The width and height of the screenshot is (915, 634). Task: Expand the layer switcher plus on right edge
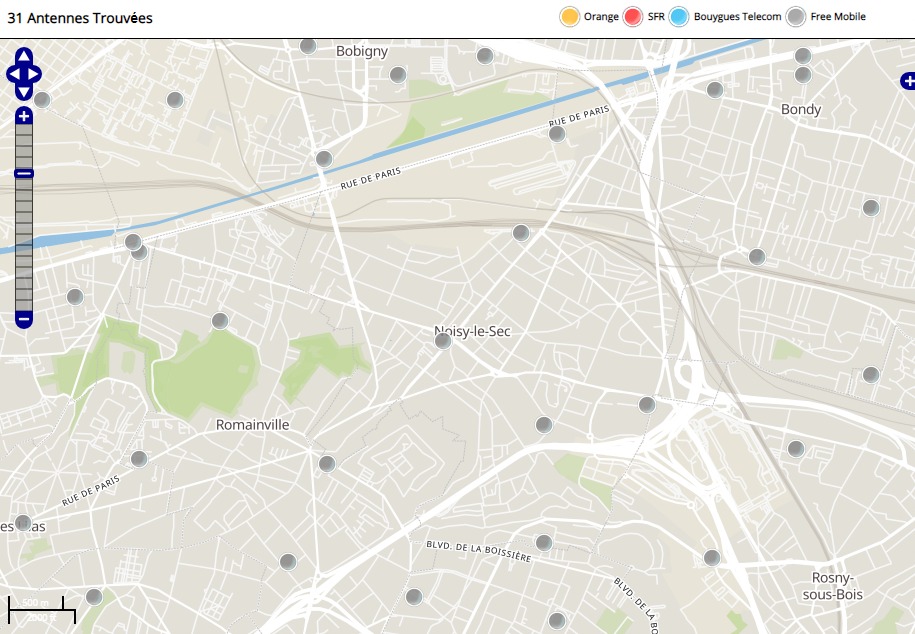[x=907, y=81]
